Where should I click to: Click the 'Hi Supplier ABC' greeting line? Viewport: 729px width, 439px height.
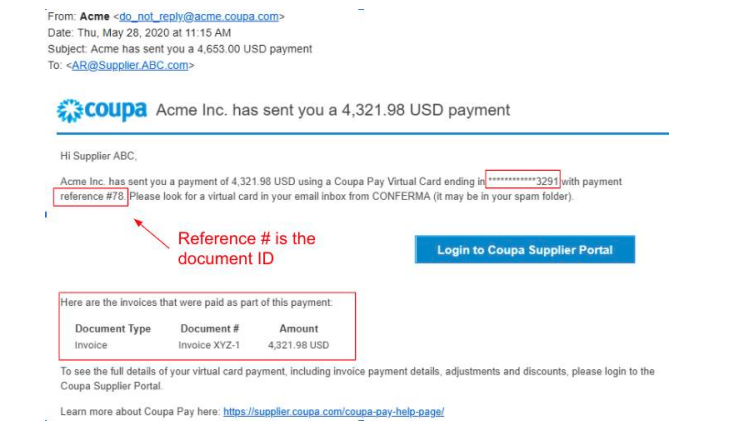coord(98,155)
